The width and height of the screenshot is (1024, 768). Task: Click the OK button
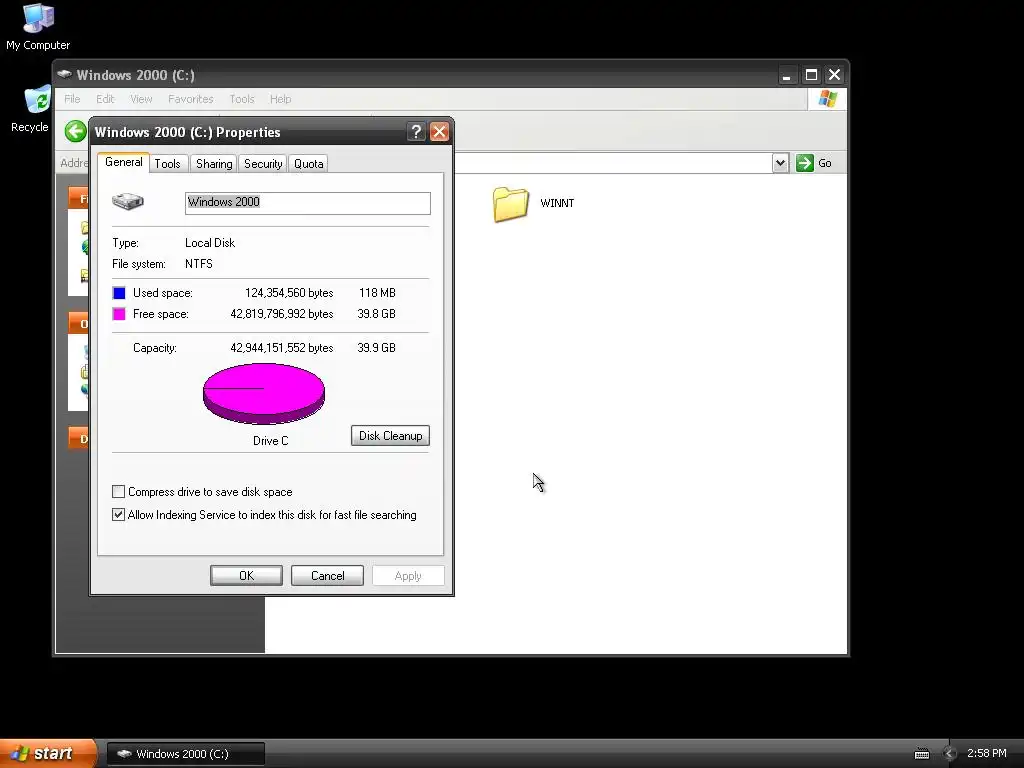click(246, 575)
